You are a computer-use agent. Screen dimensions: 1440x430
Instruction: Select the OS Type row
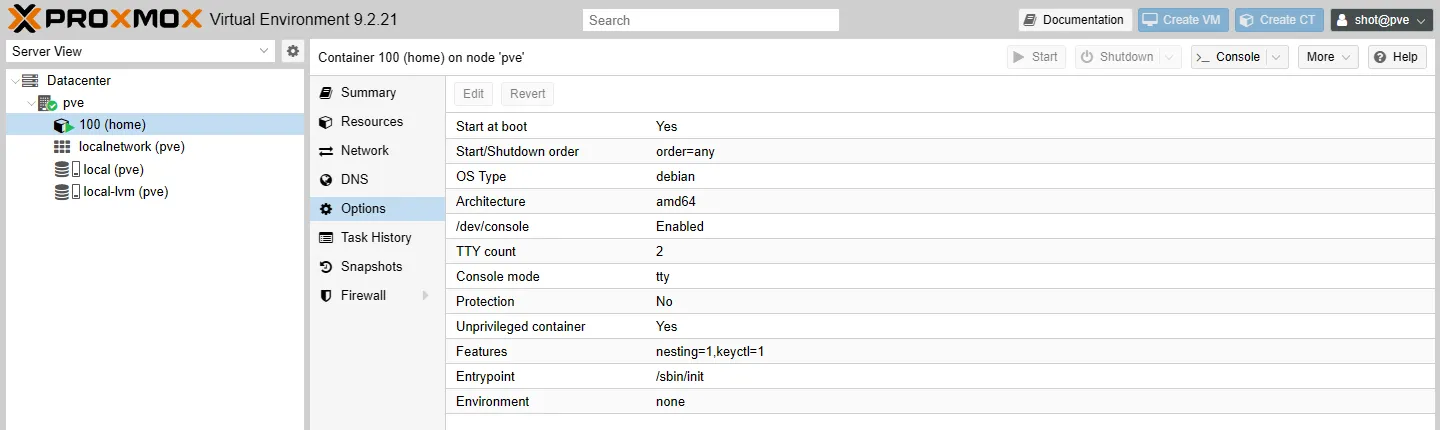pyautogui.click(x=940, y=177)
